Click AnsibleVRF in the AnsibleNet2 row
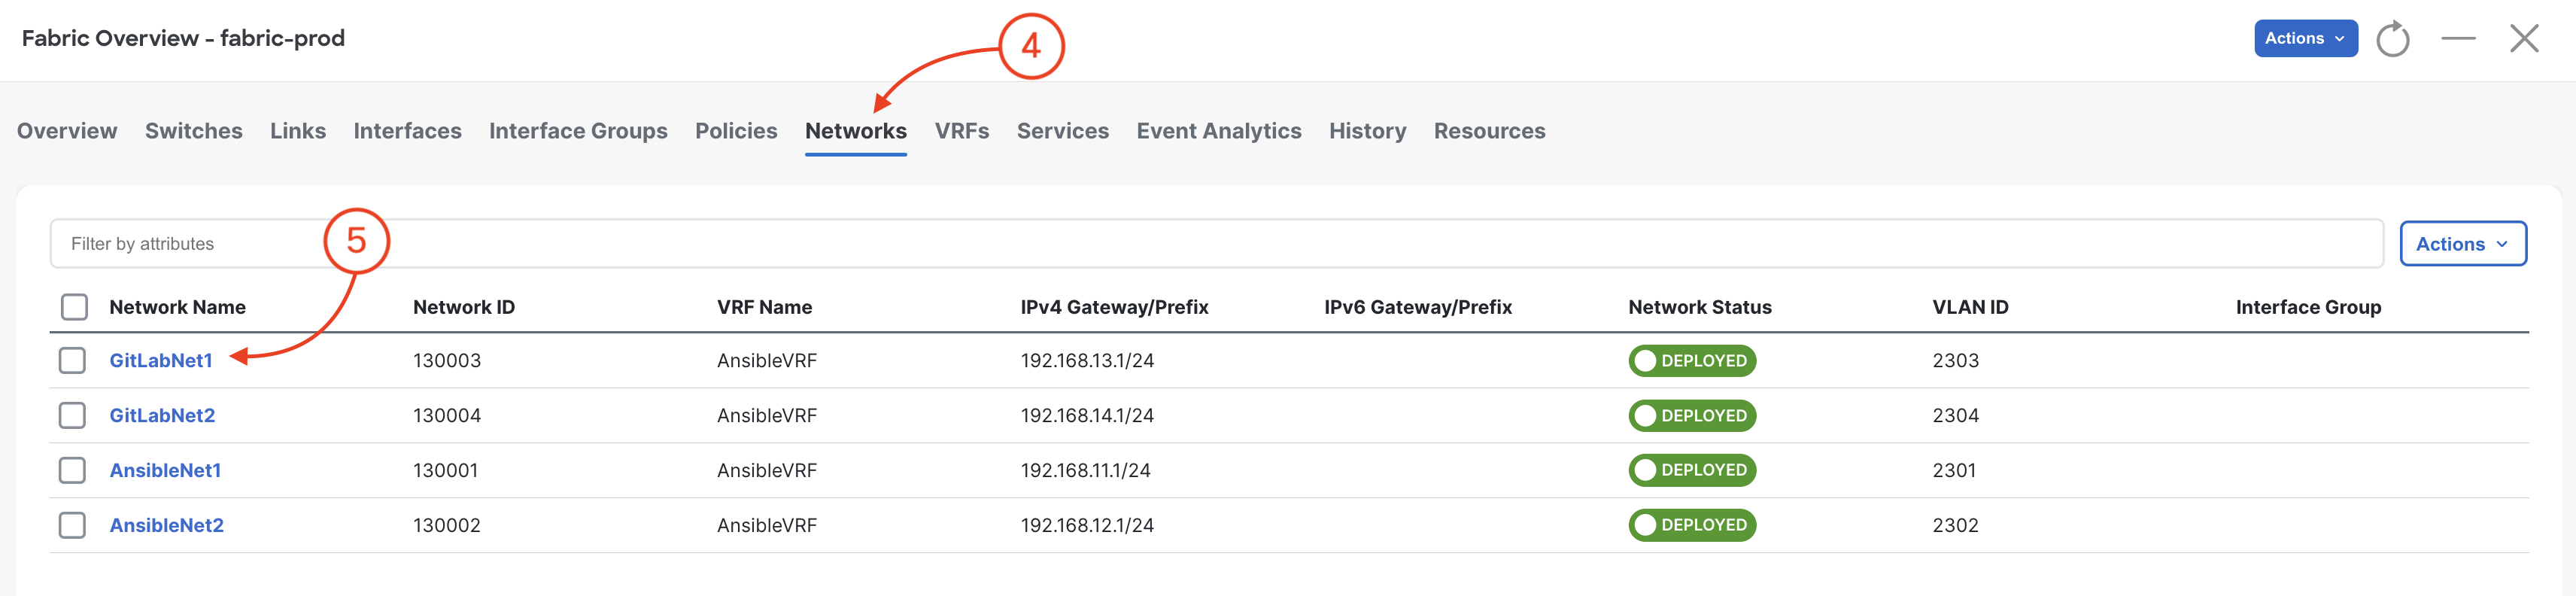This screenshot has width=2576, height=596. pos(767,525)
